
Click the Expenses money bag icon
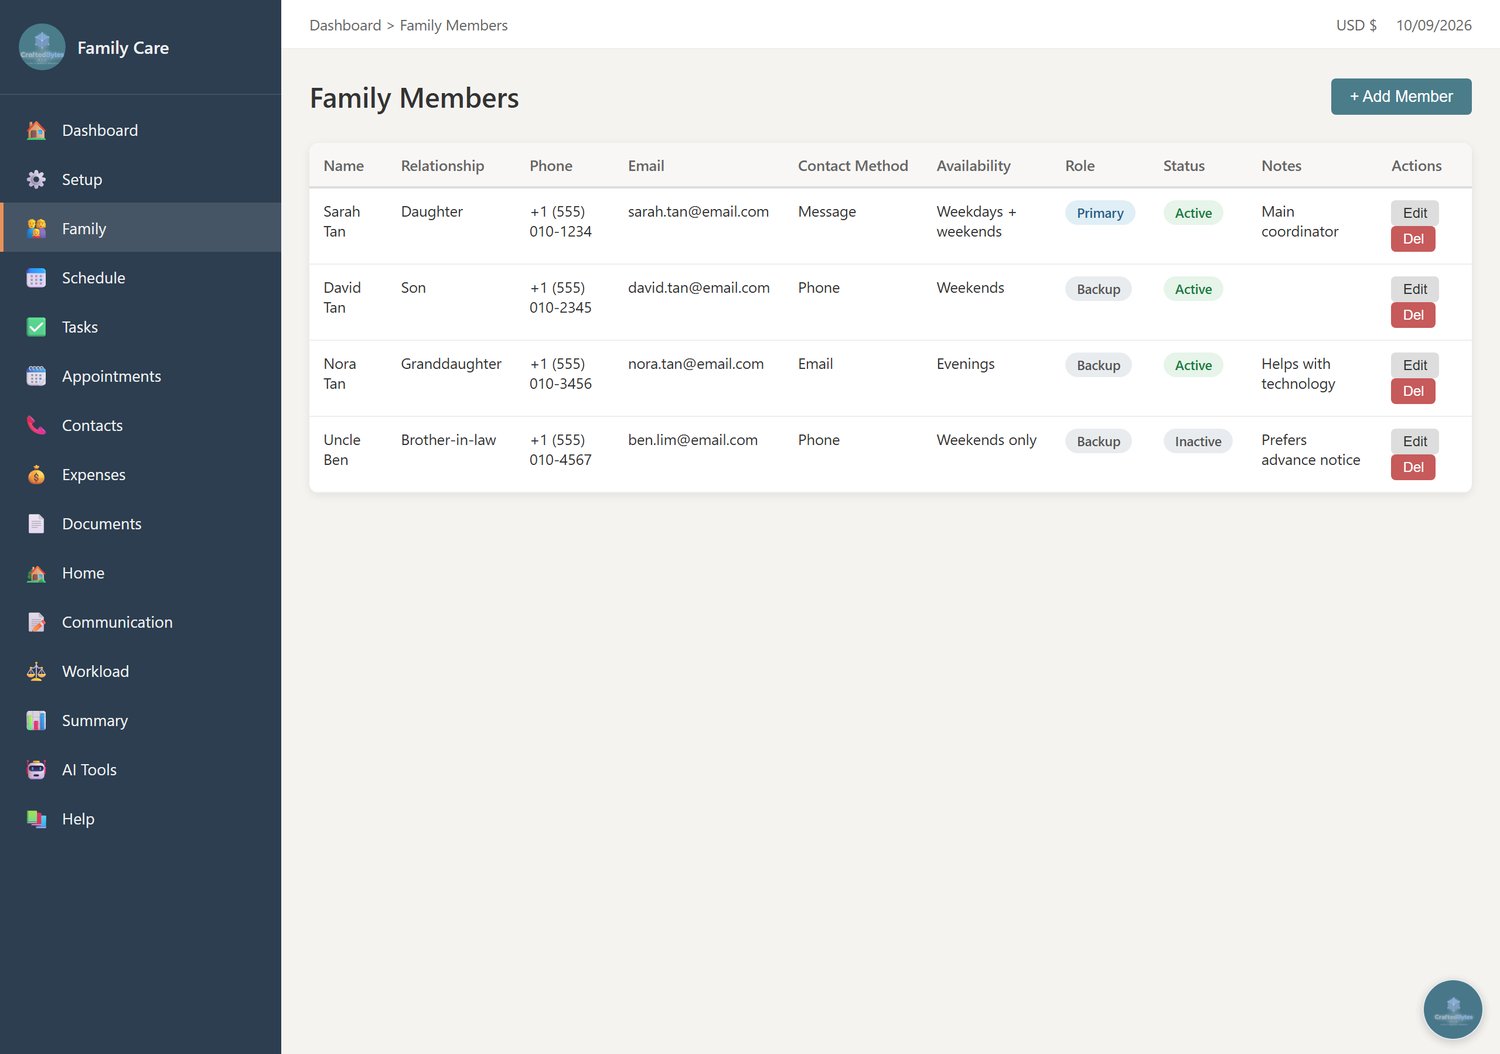pyautogui.click(x=36, y=474)
